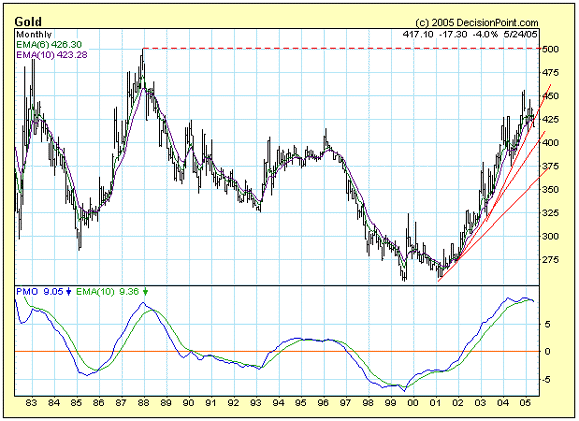Viewport: 579px width, 421px height.
Task: Click the Monthly timeframe label
Action: tap(34, 35)
